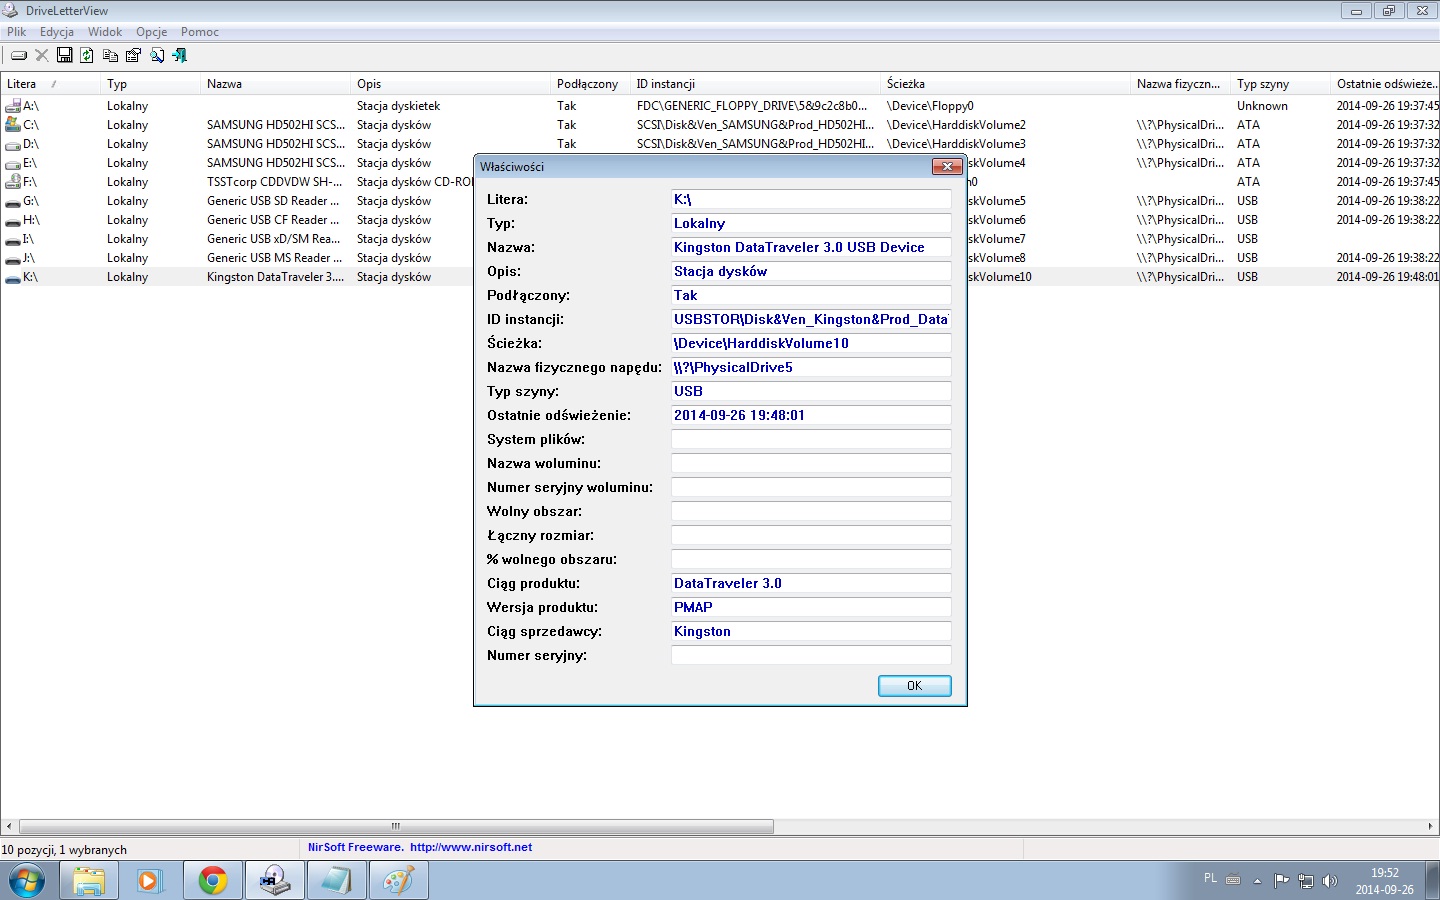Sort by the Typ szyny column header

[1281, 84]
